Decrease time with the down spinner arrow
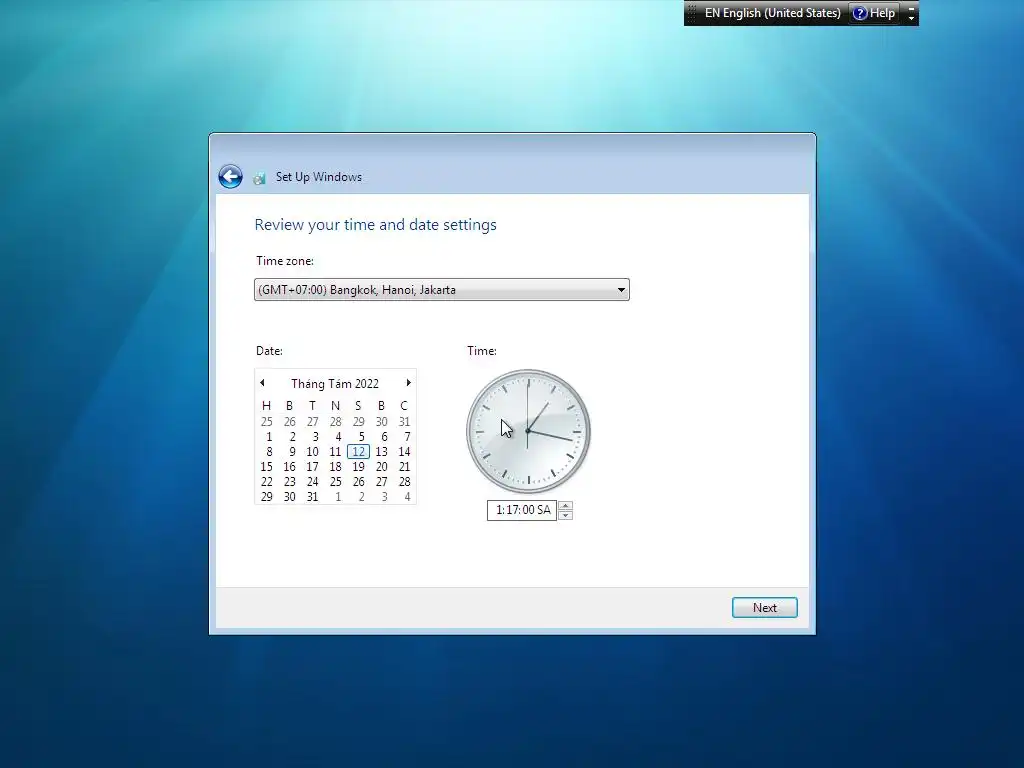The image size is (1024, 768). 566,515
